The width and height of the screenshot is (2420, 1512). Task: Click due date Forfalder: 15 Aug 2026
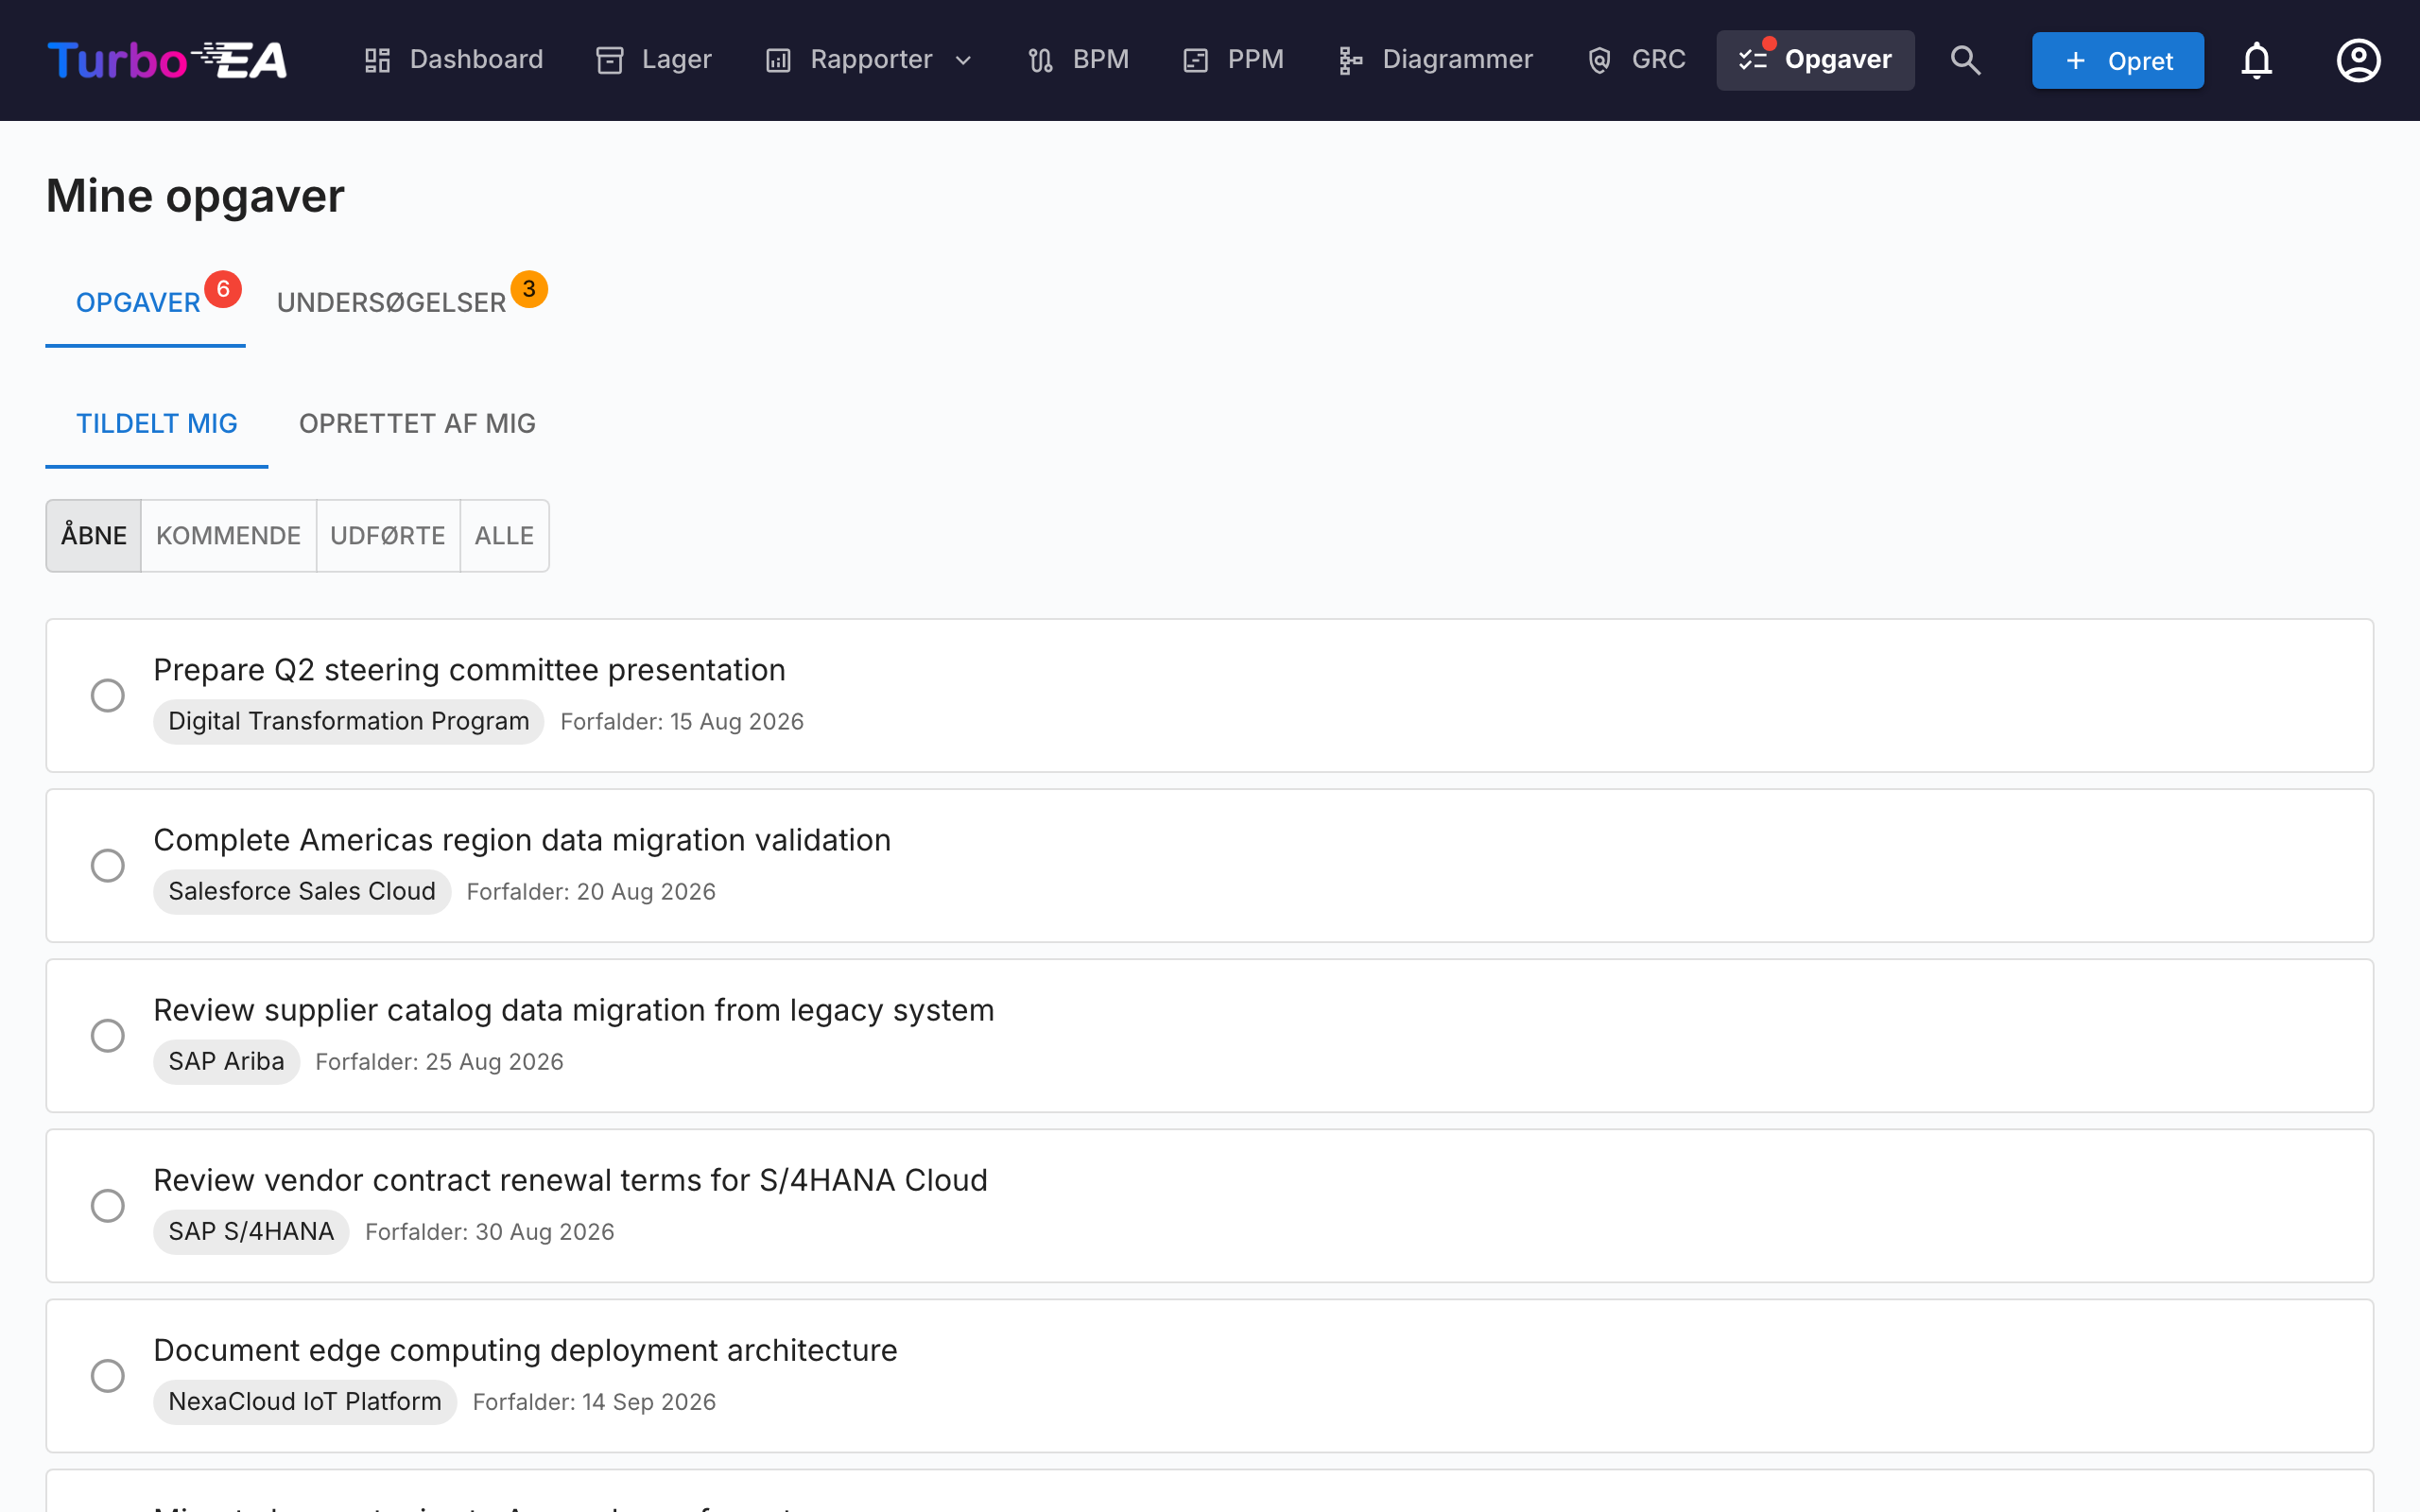point(682,722)
